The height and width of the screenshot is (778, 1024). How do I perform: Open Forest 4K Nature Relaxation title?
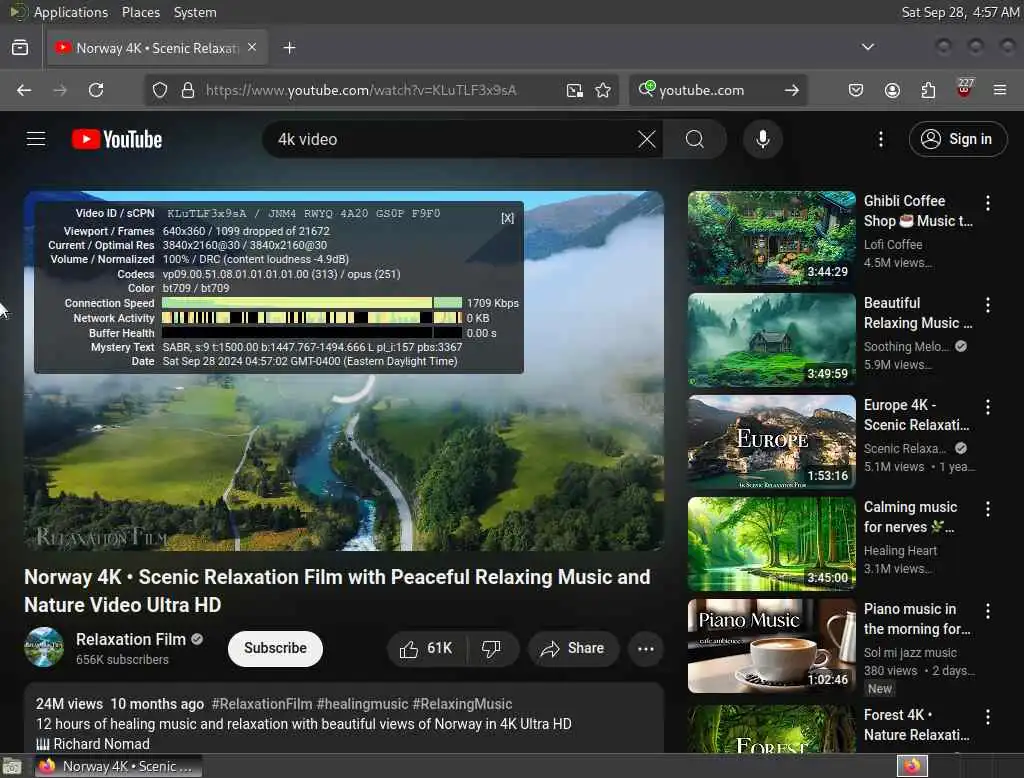click(916, 725)
